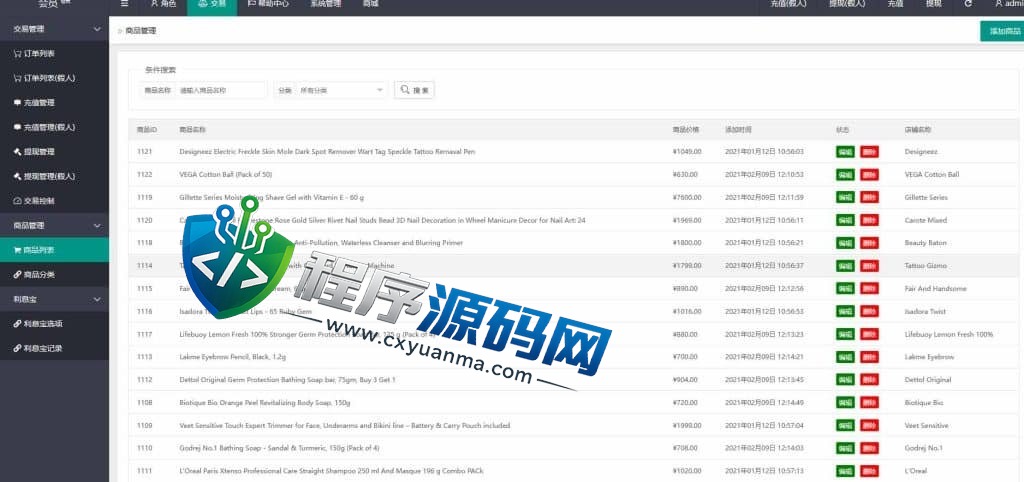Click the 商品管理 breadcrumb text
Viewport: 1024px width, 482px height.
pyautogui.click(x=140, y=31)
